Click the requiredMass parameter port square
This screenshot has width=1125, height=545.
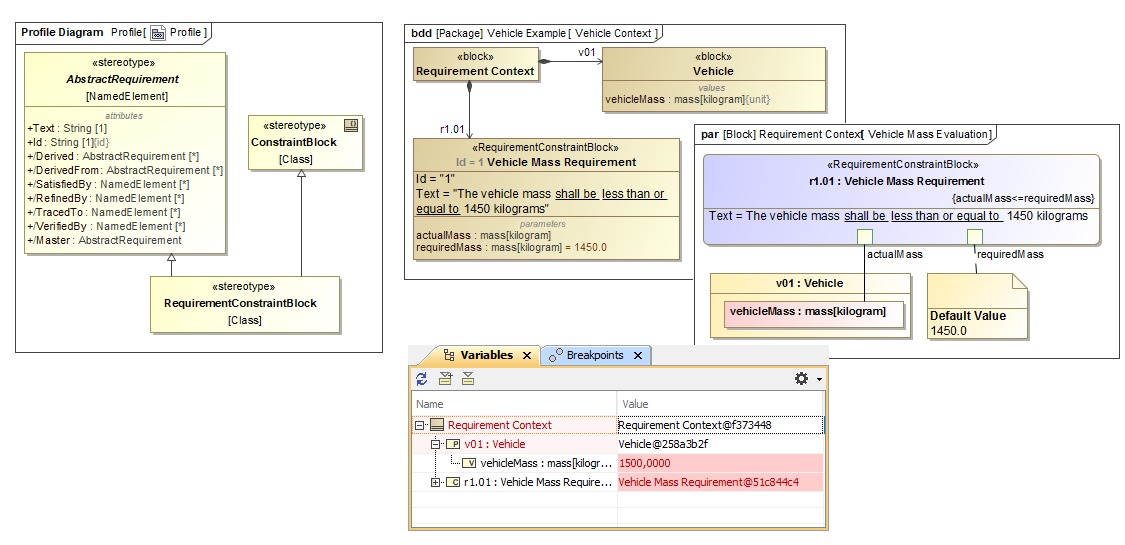(974, 236)
